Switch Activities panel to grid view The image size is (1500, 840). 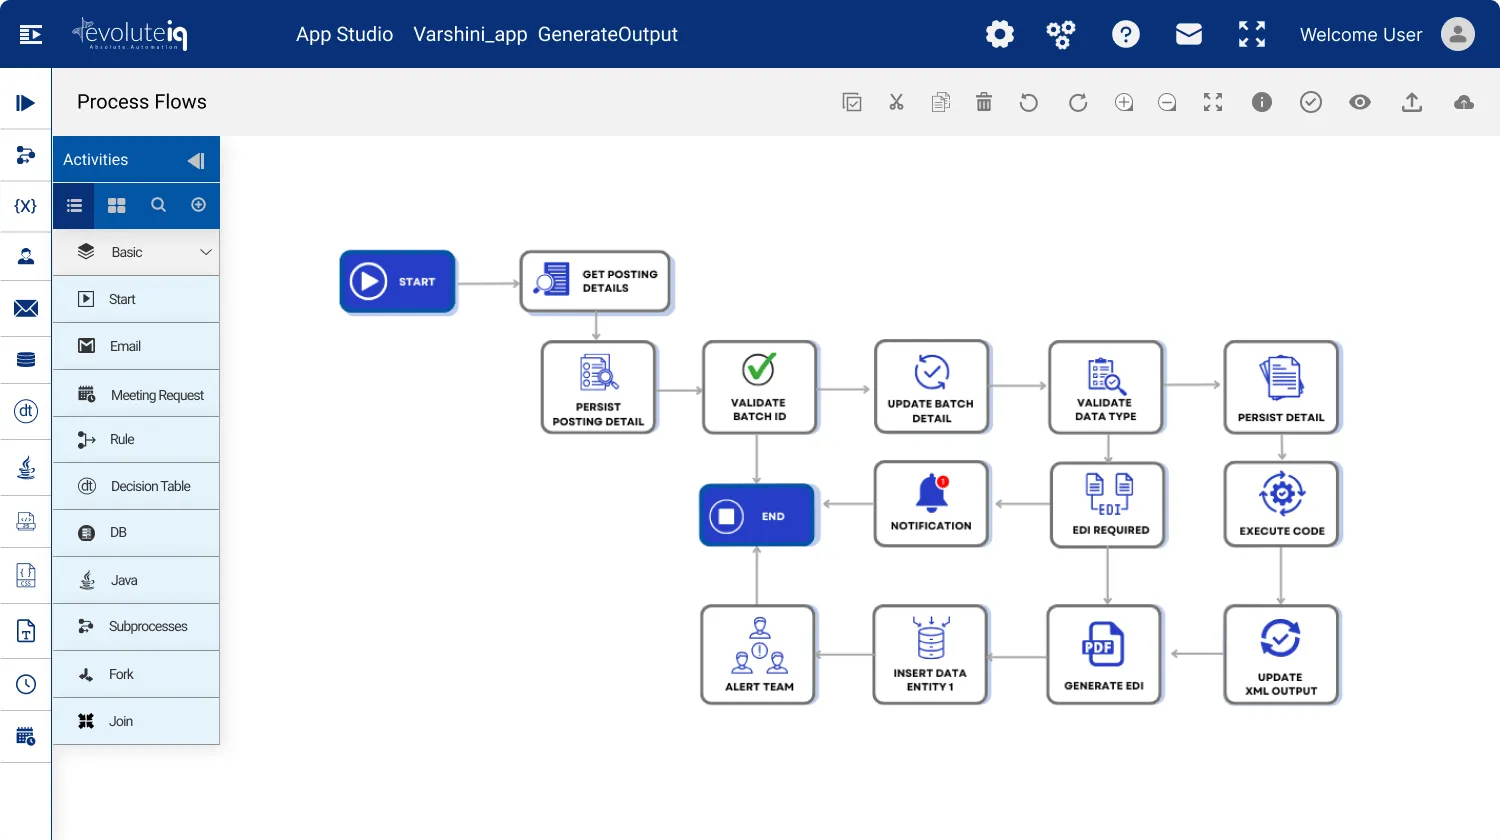click(x=116, y=205)
